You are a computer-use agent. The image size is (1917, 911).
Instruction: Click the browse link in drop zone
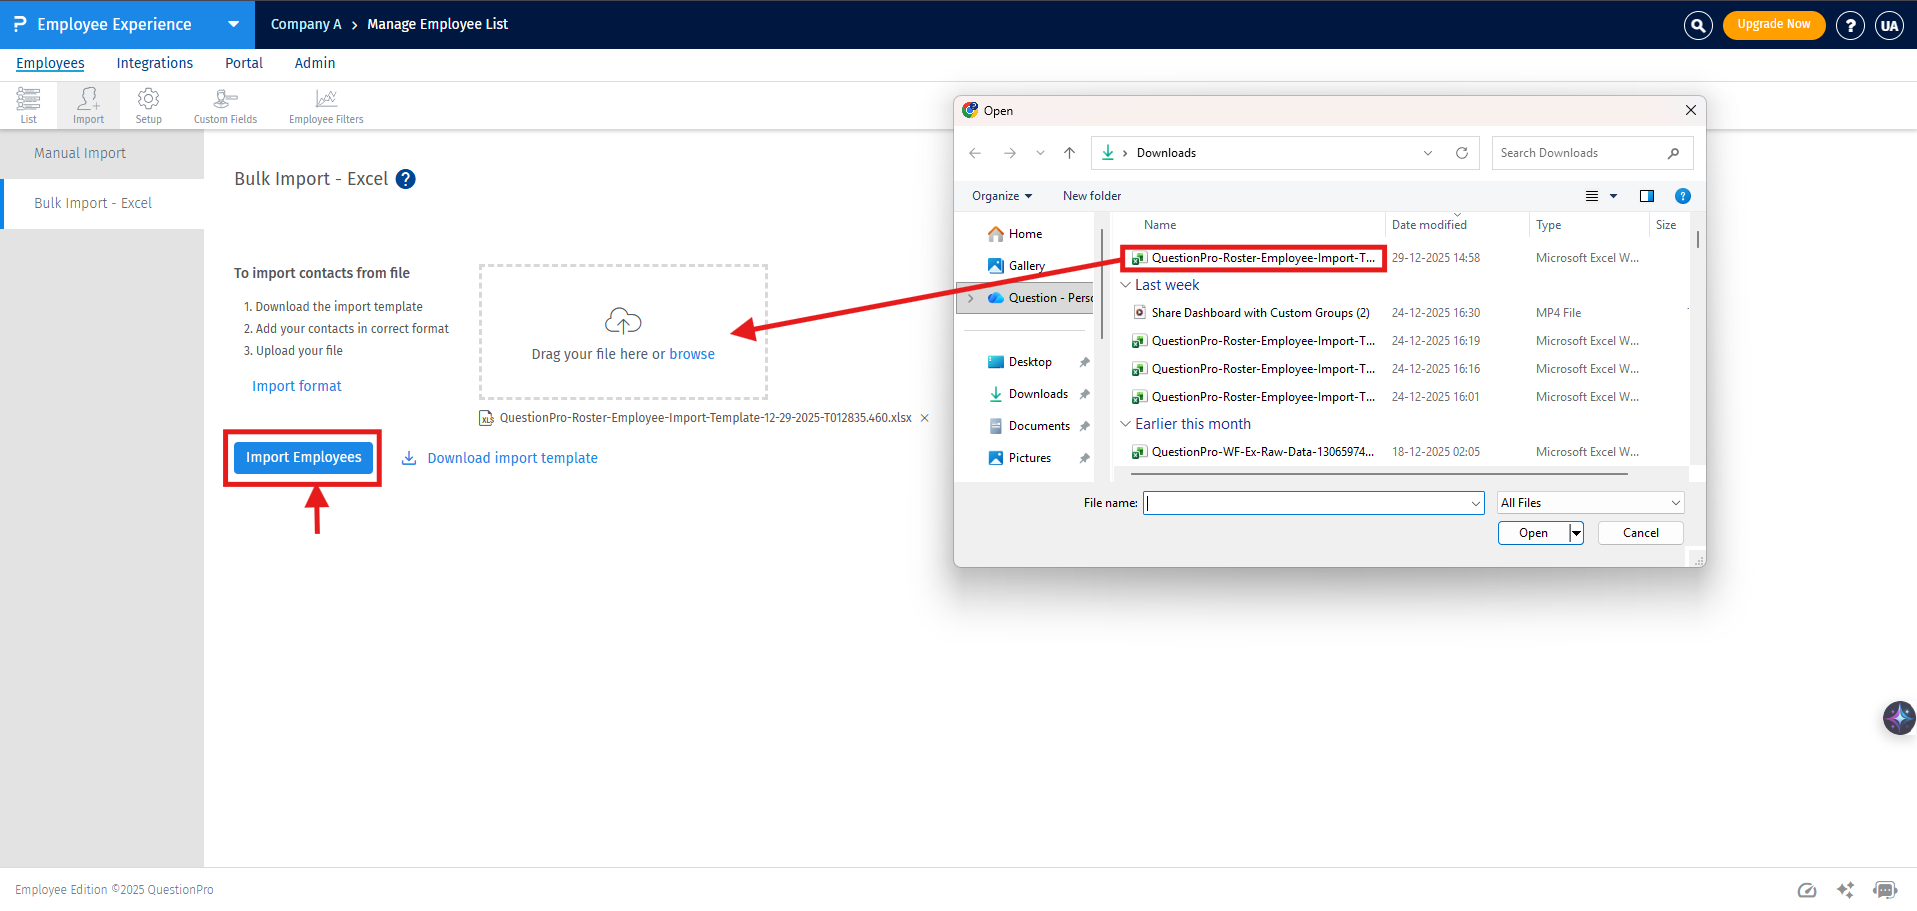click(x=692, y=354)
